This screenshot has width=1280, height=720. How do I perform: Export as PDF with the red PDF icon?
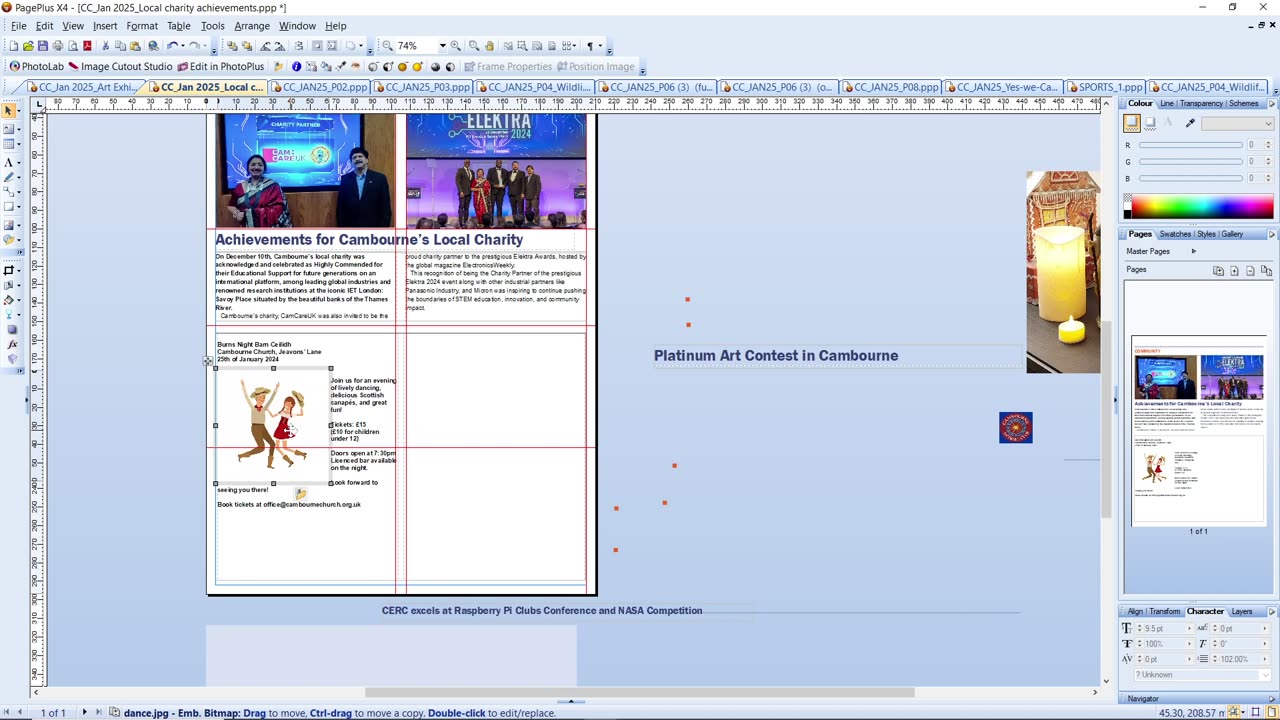88,46
